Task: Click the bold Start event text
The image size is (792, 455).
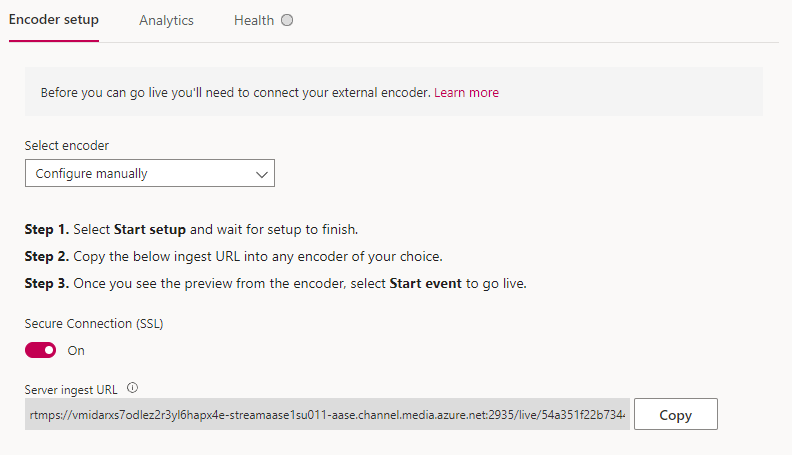Action: (x=425, y=283)
